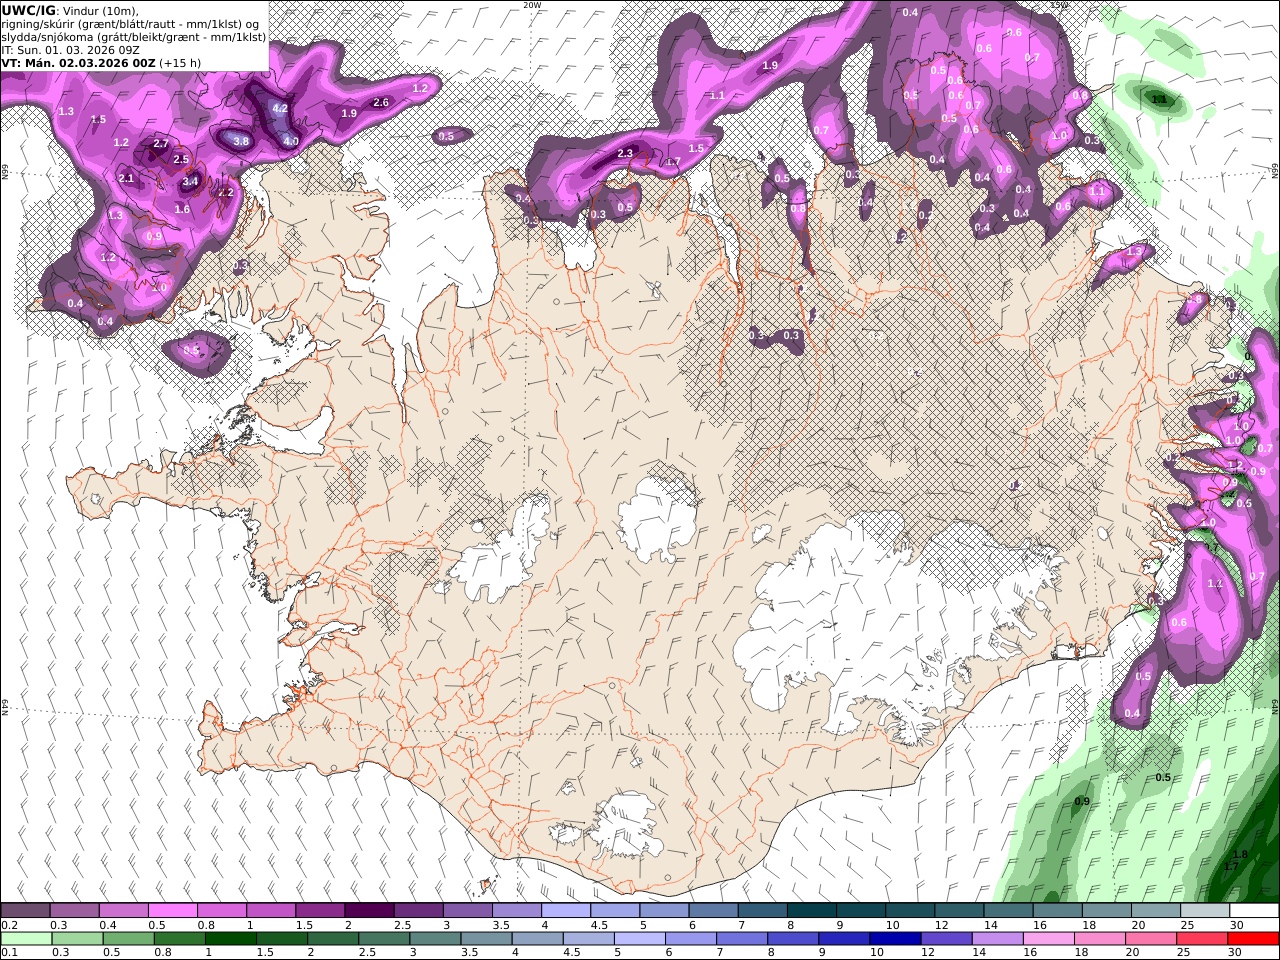Screen dimensions: 1280x960
Task: Click lower legend swatch between 5 and 6
Action: point(639,938)
